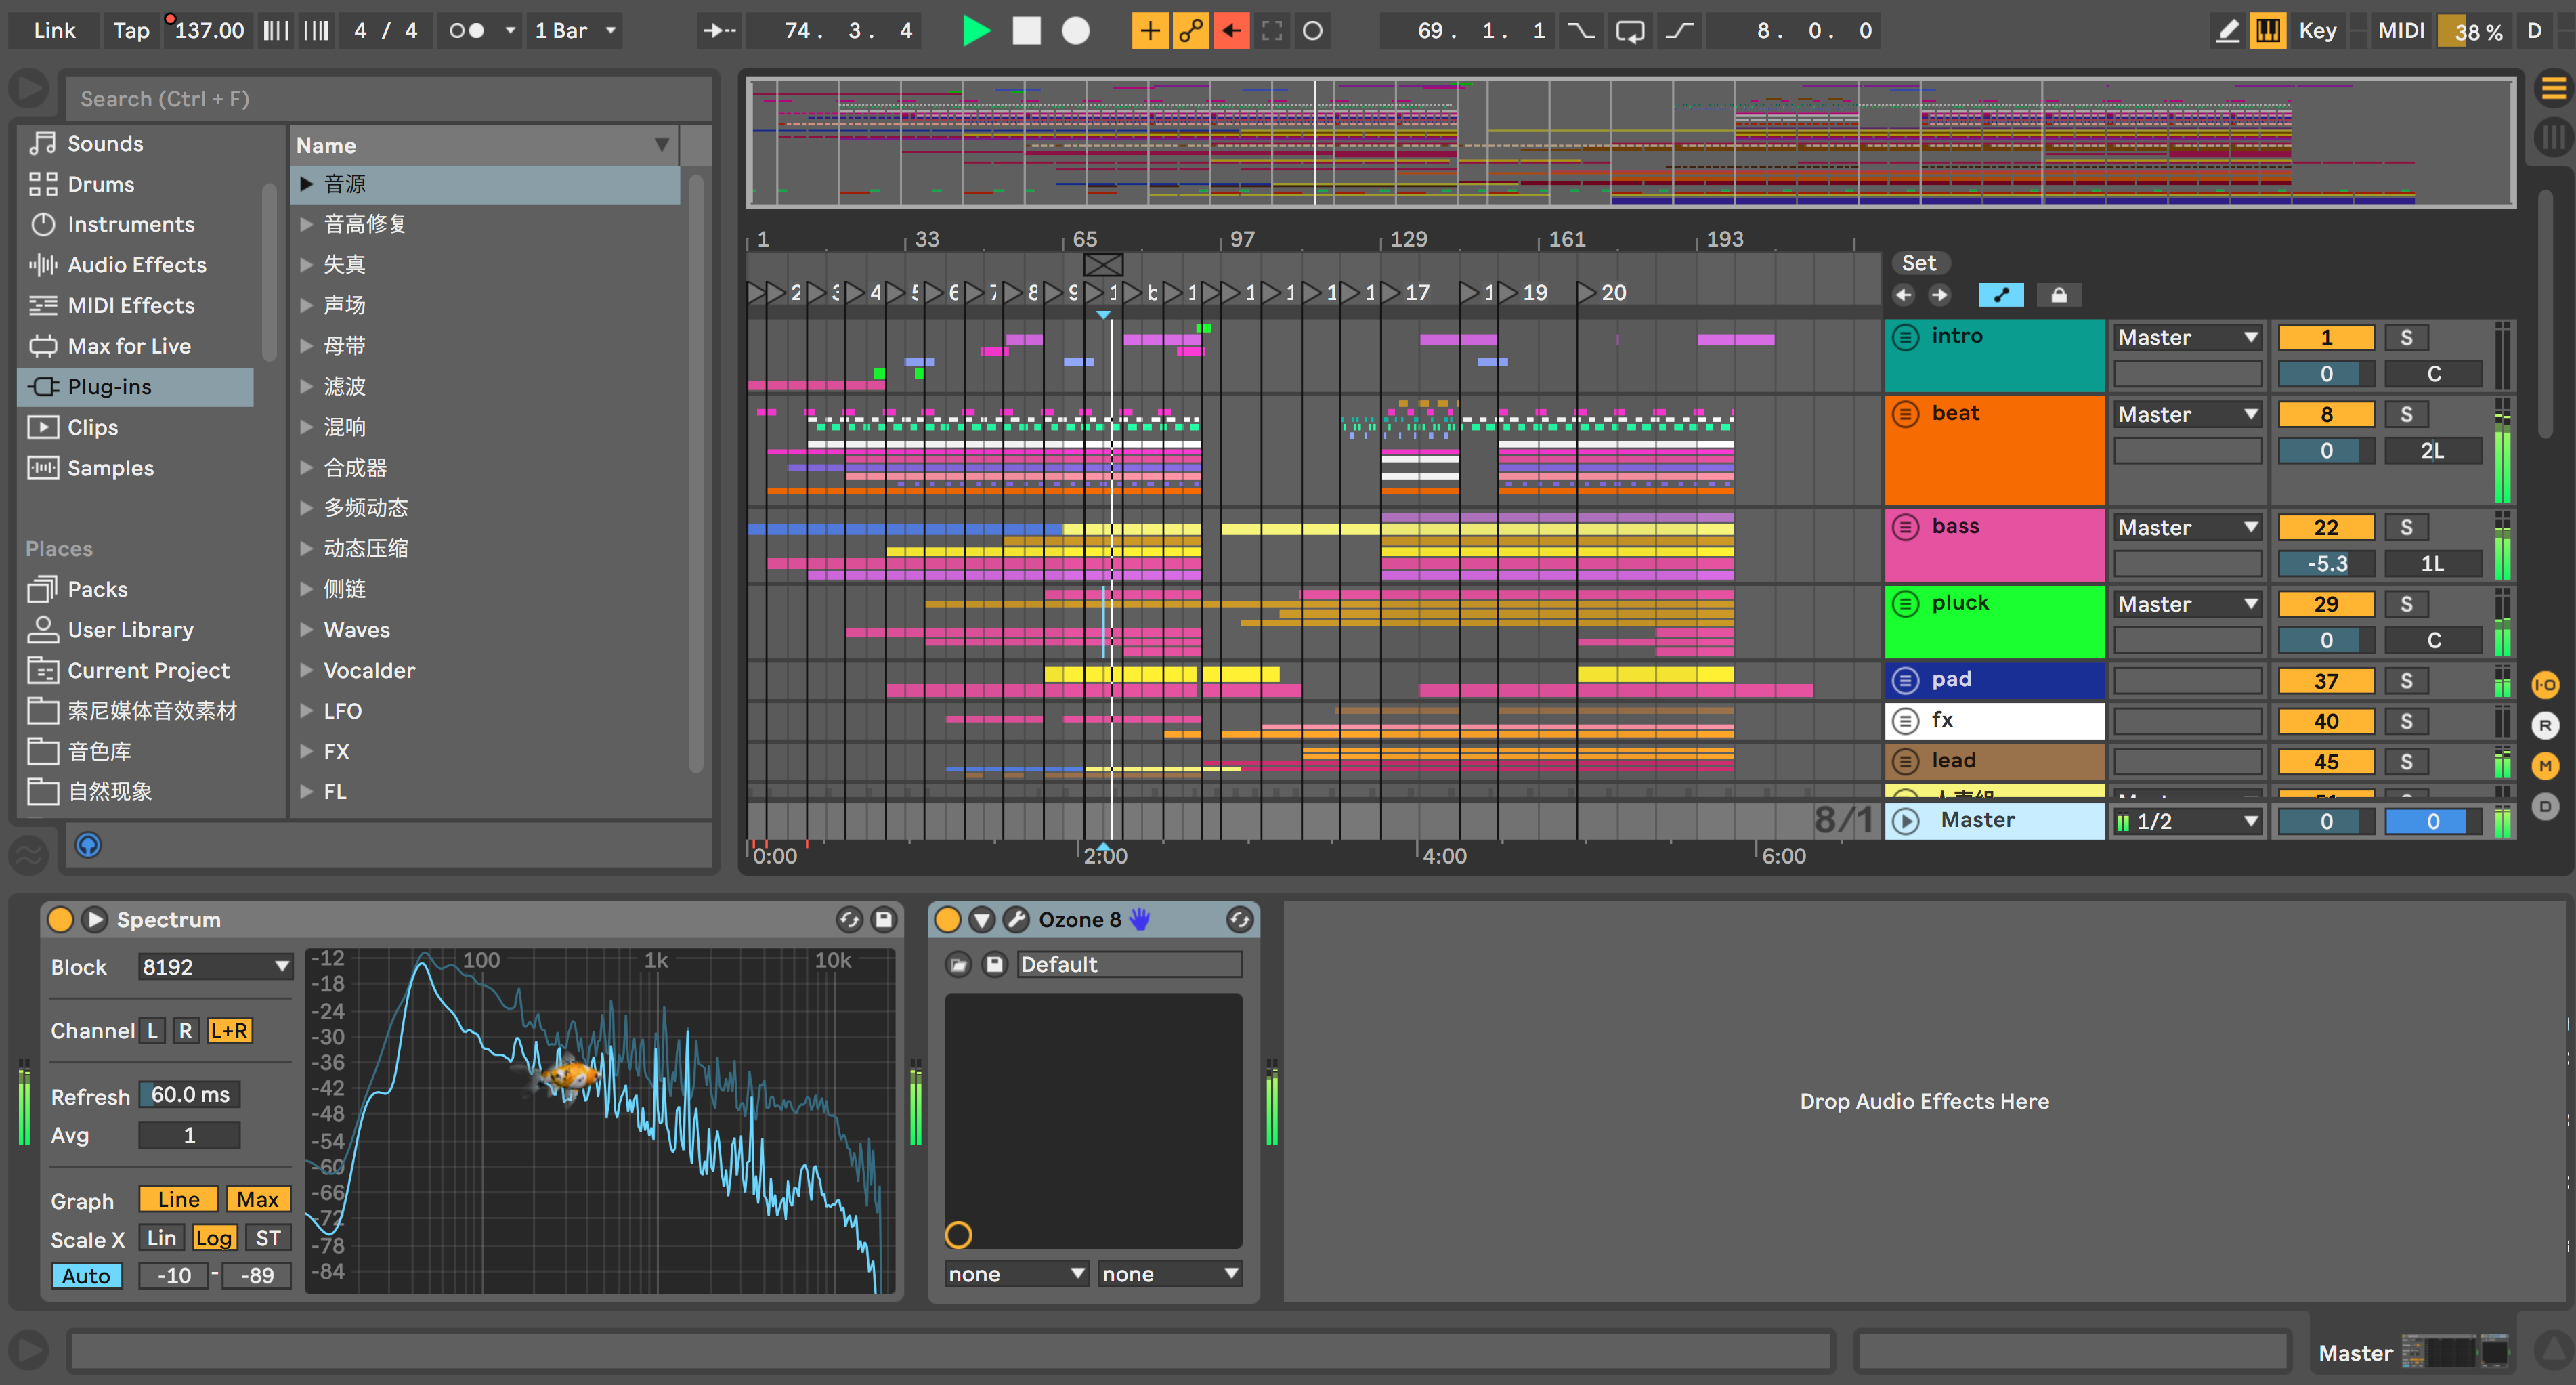
Task: Click the Re-enable Automation arrow icon
Action: pyautogui.click(x=1231, y=31)
